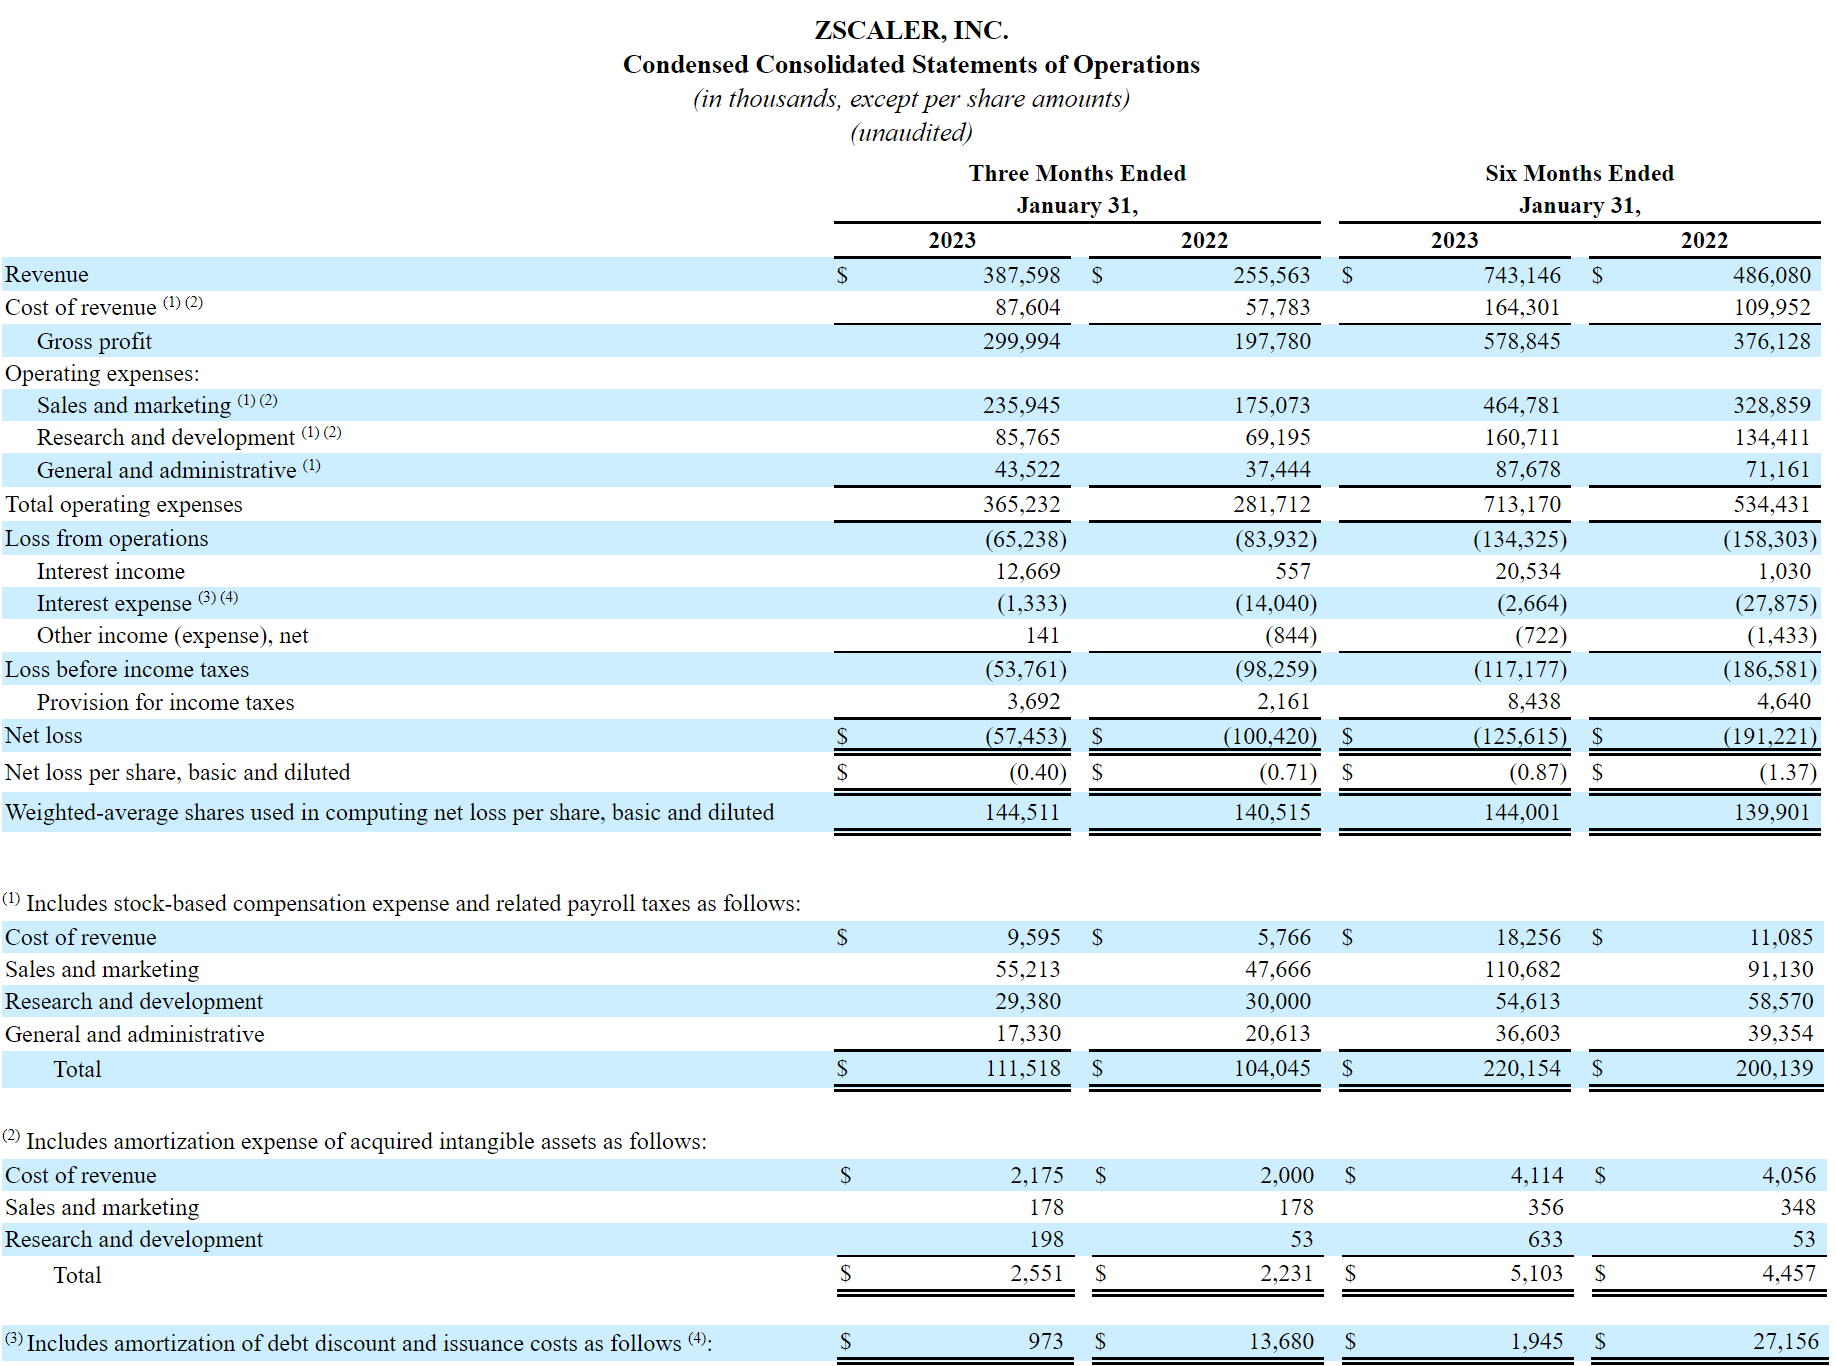
Task: Select debt discount amortization value 973
Action: 1046,1341
